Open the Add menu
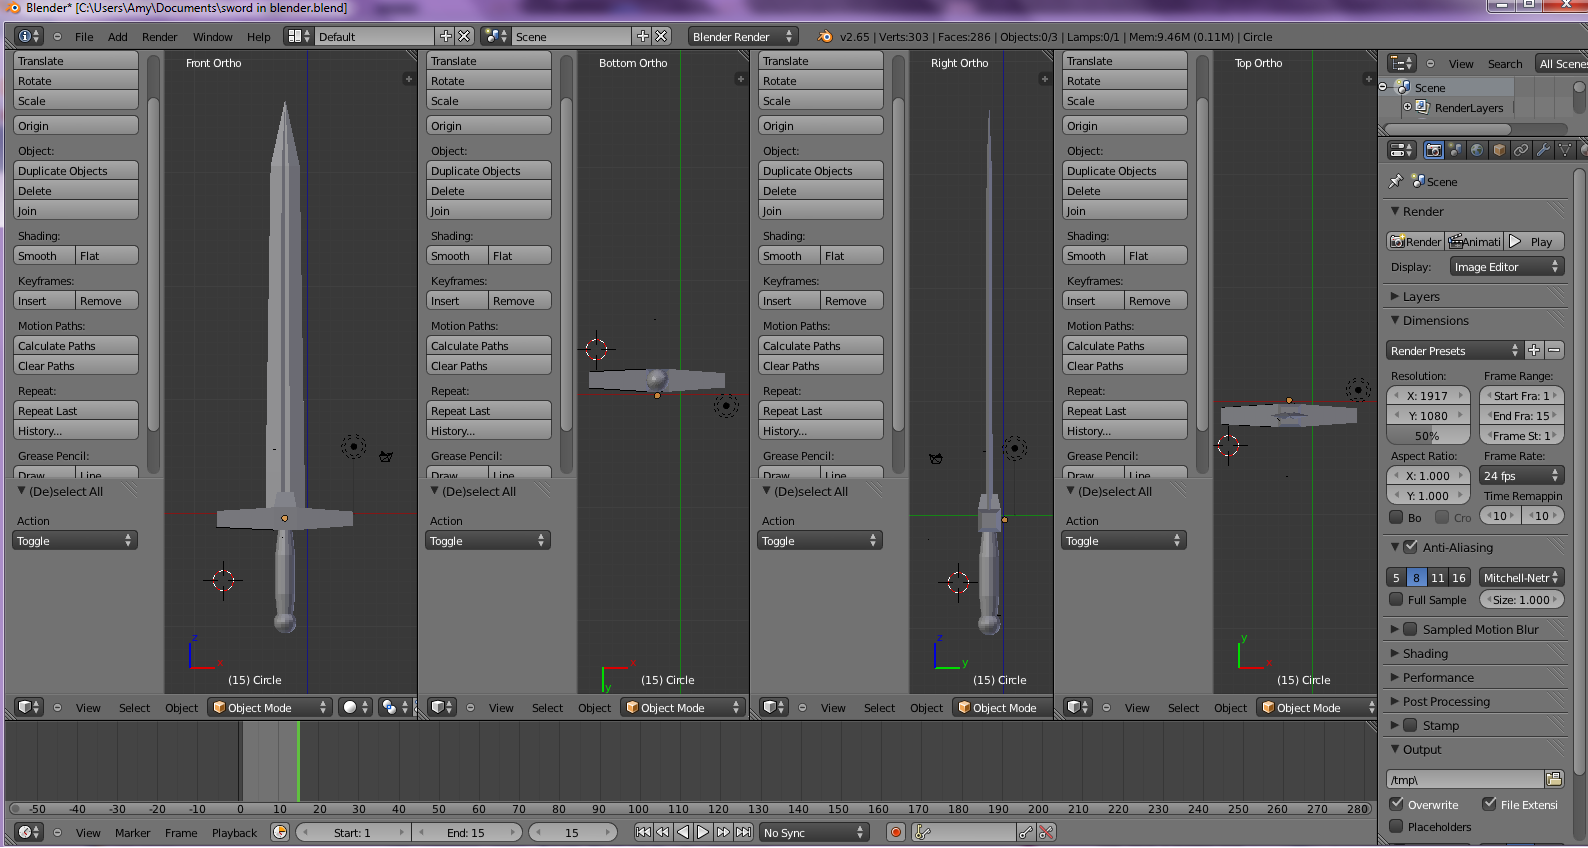Image resolution: width=1588 pixels, height=848 pixels. pyautogui.click(x=118, y=37)
